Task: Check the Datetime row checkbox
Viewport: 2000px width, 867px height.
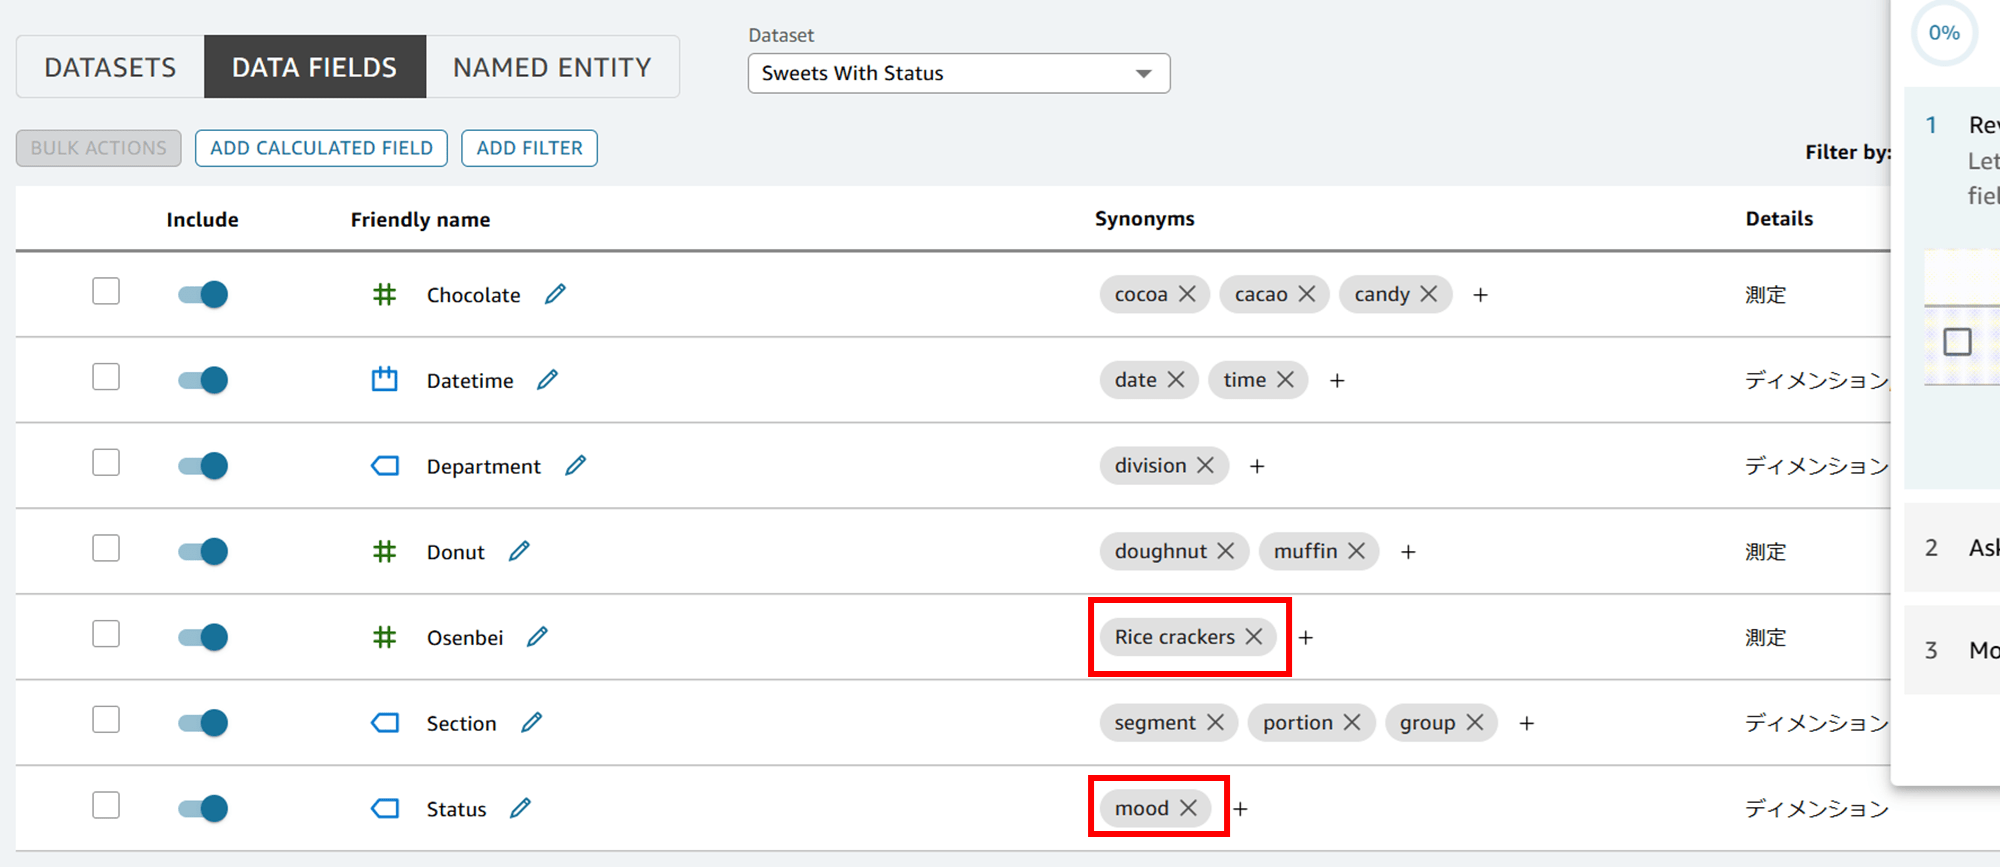Action: (106, 377)
